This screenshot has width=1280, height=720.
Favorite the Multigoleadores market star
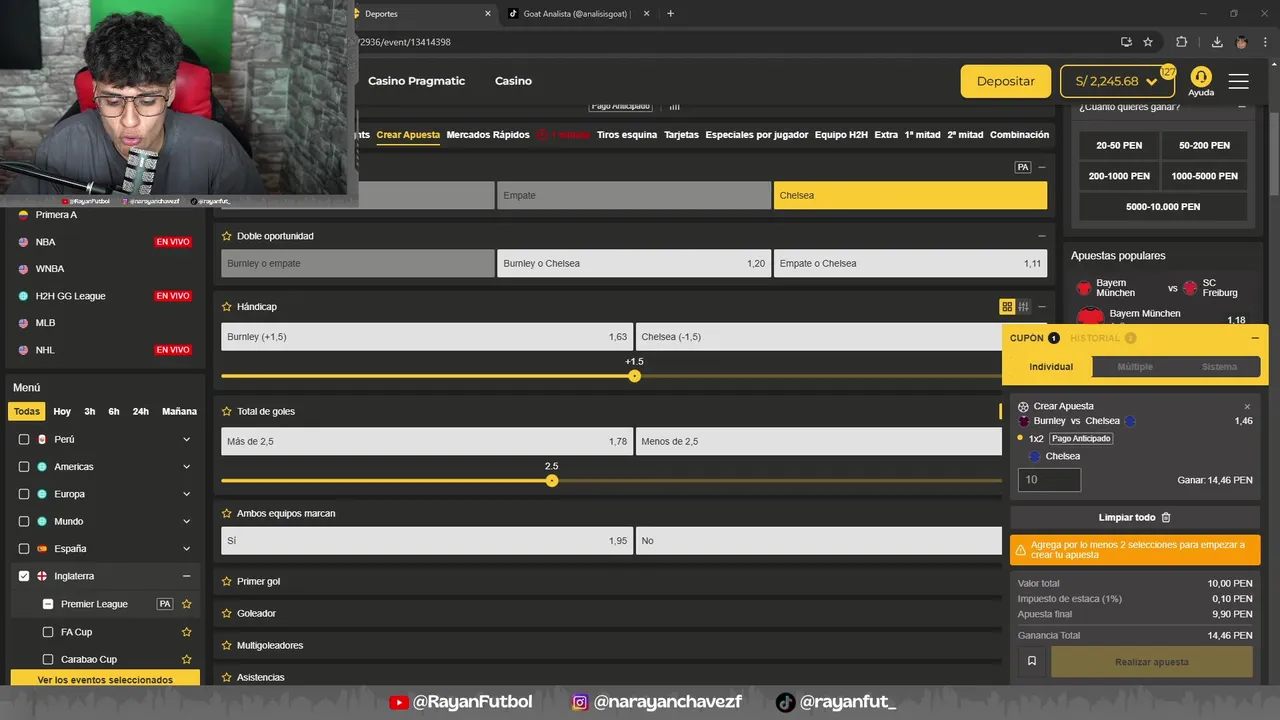(227, 645)
